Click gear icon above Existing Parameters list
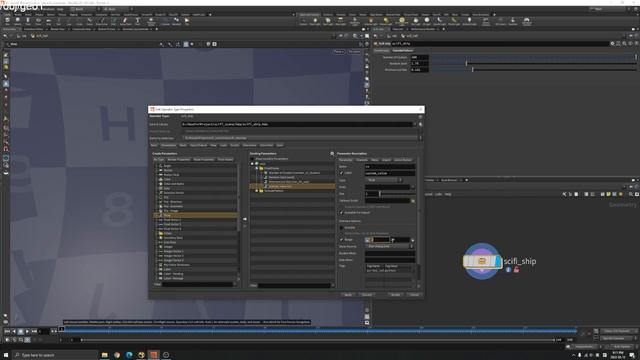The width and height of the screenshot is (640, 360). (x=332, y=153)
